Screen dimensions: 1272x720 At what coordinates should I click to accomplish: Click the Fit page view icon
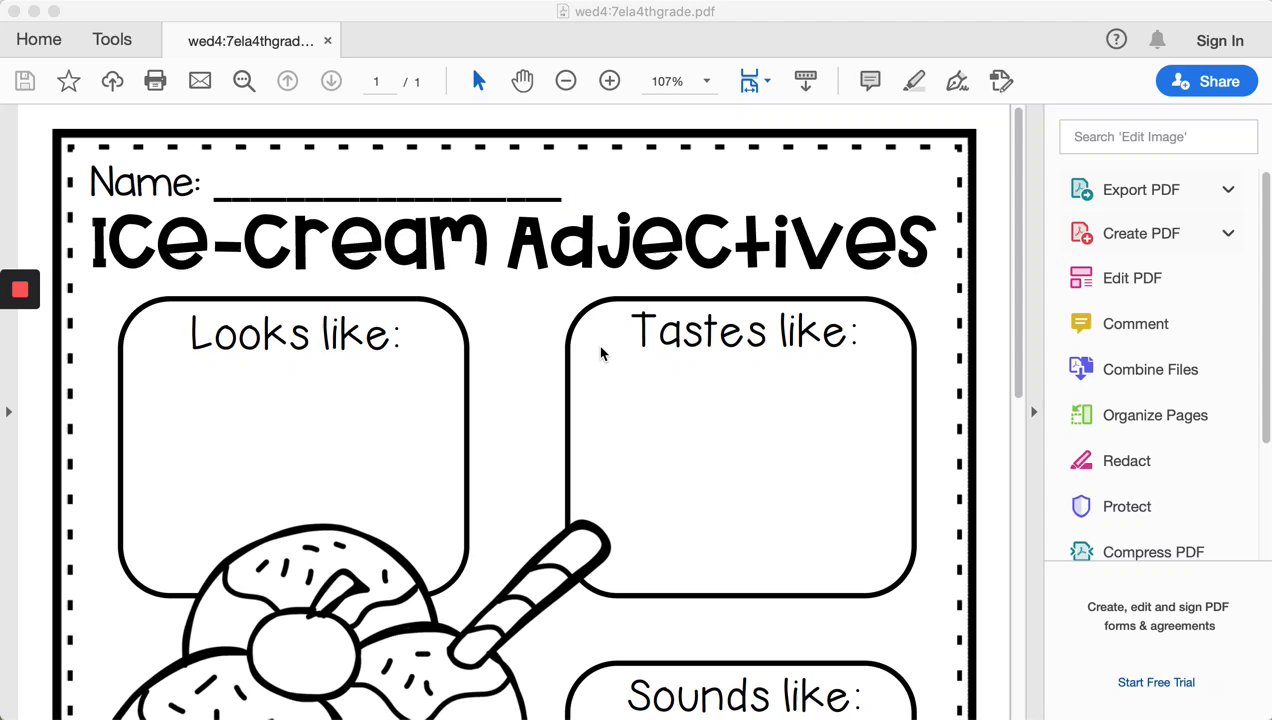(749, 81)
